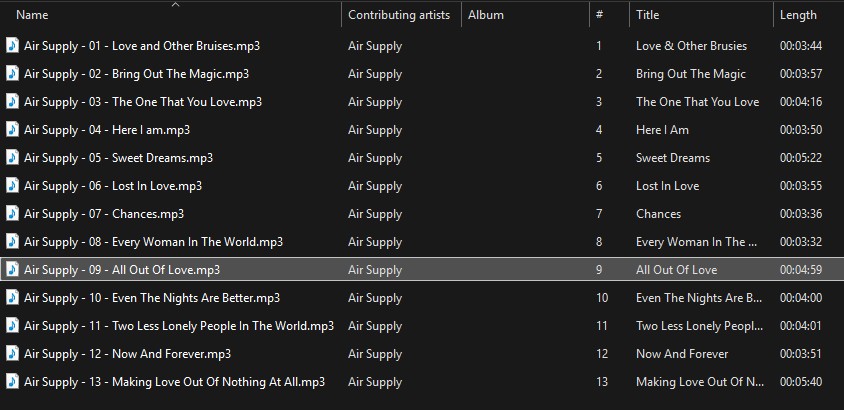The image size is (844, 410).
Task: Click the MP3 icon for All Out Of Love
Action: click(12, 269)
